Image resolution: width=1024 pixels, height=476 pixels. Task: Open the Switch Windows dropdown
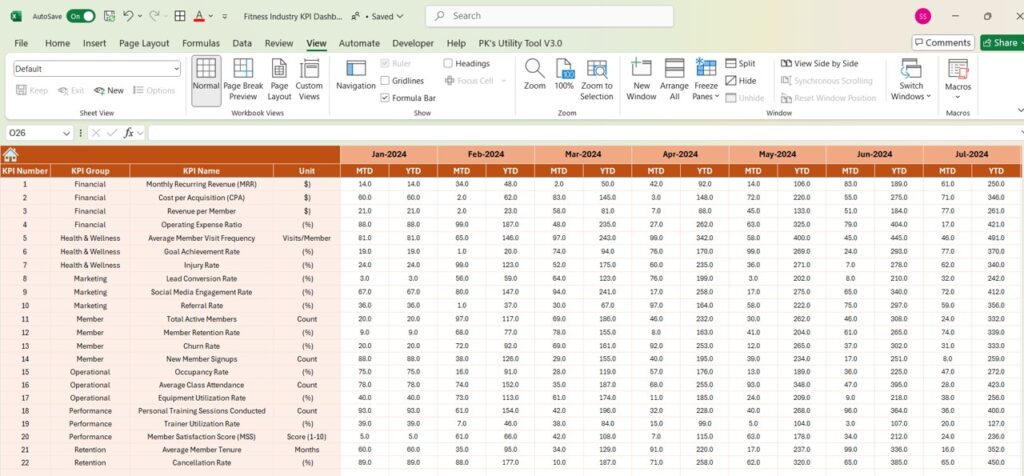click(x=911, y=80)
